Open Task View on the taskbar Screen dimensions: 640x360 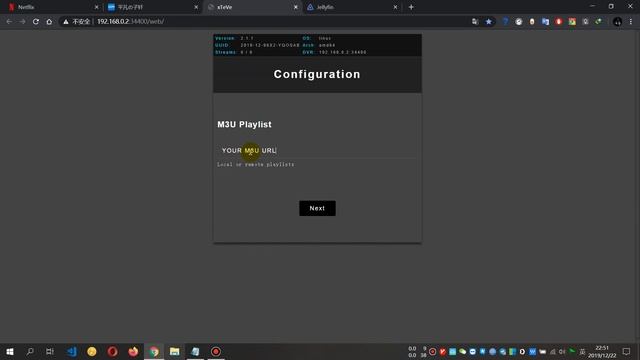pos(50,351)
